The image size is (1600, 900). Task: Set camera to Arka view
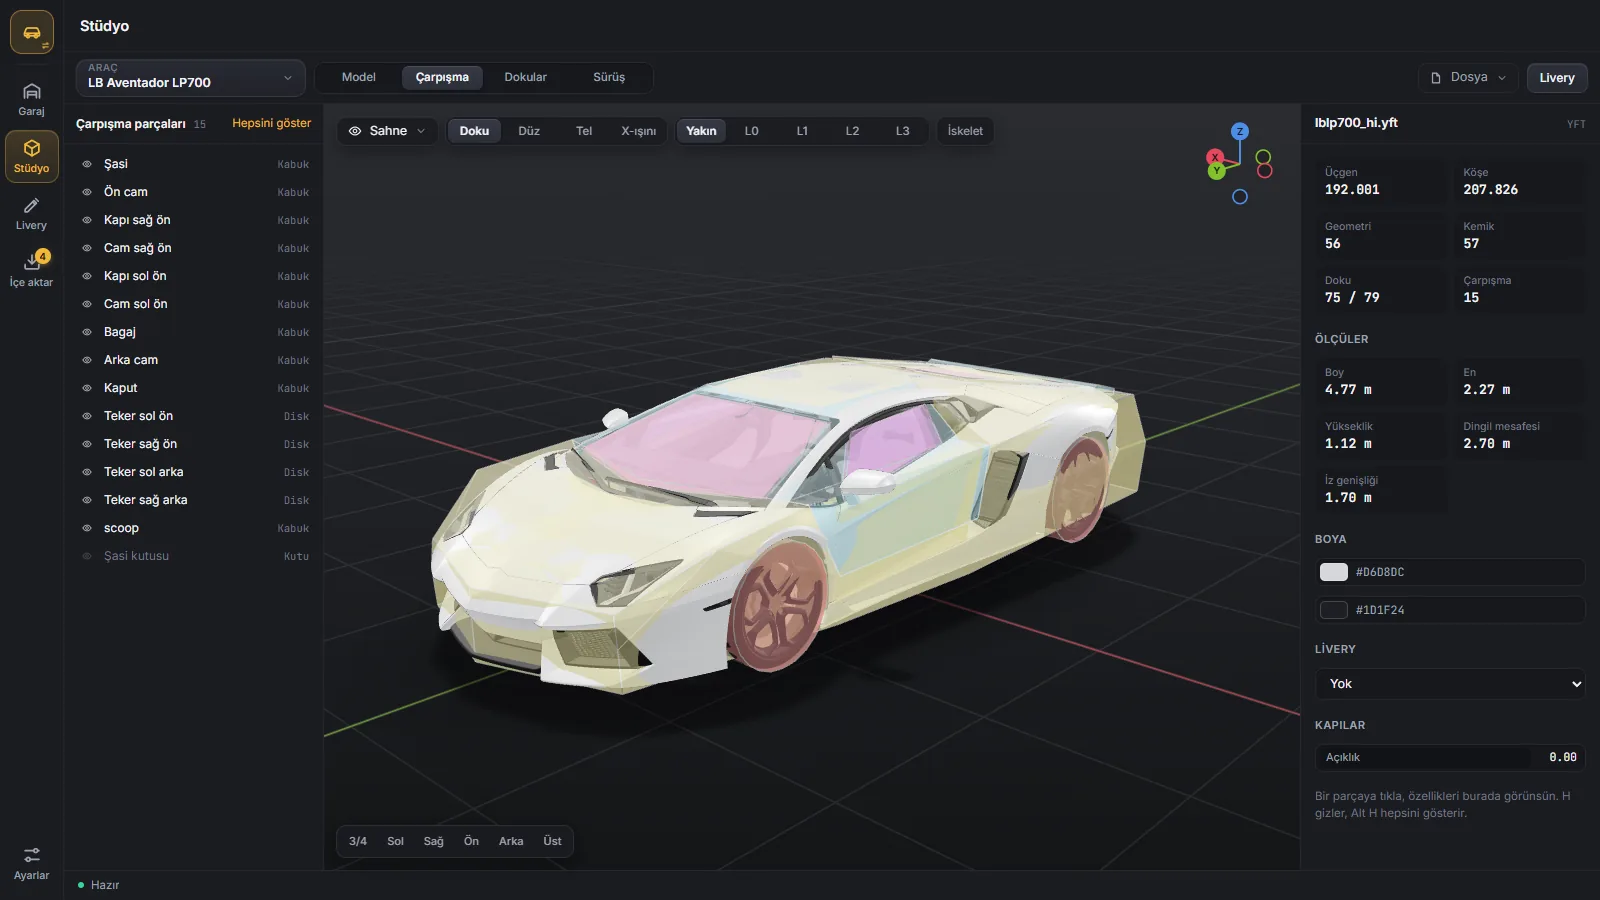[x=511, y=841]
